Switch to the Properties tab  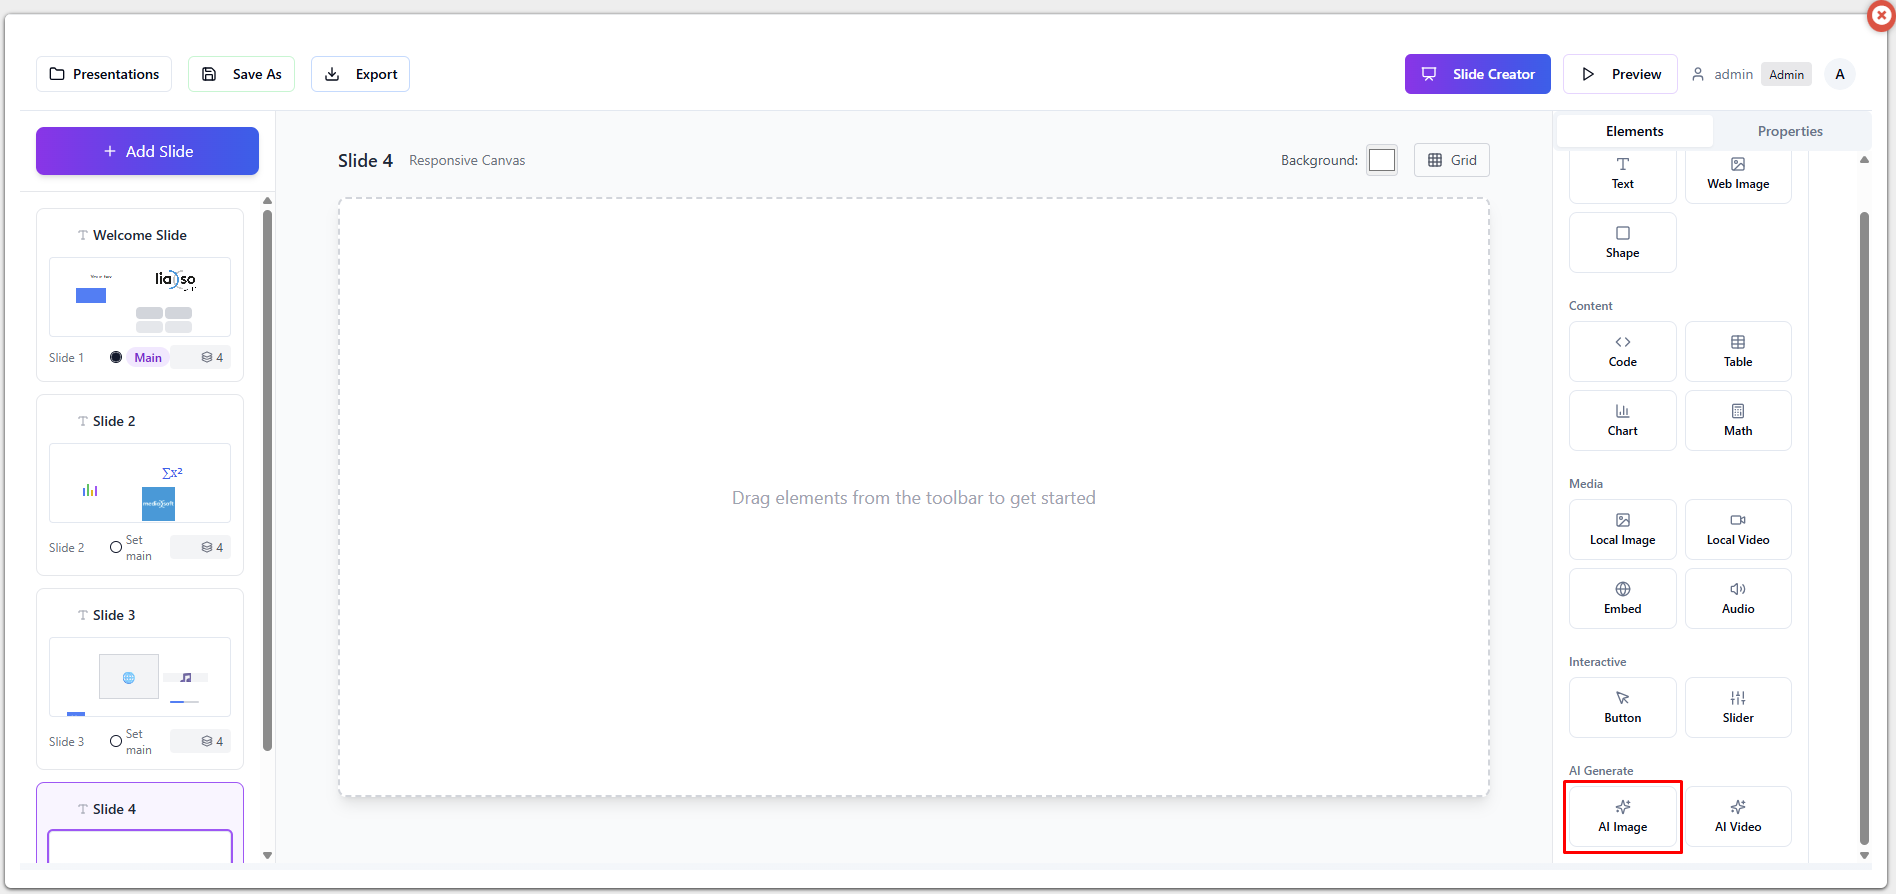1789,131
